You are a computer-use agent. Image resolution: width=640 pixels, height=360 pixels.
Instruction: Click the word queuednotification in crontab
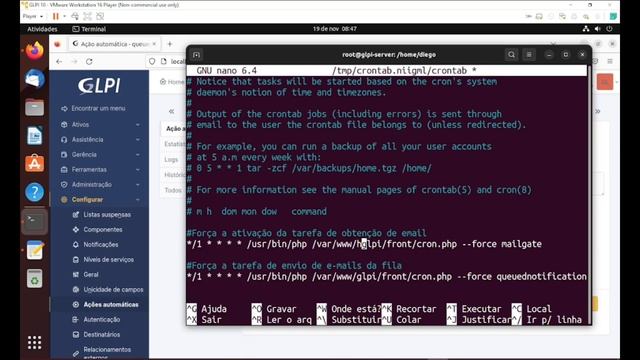coord(541,277)
